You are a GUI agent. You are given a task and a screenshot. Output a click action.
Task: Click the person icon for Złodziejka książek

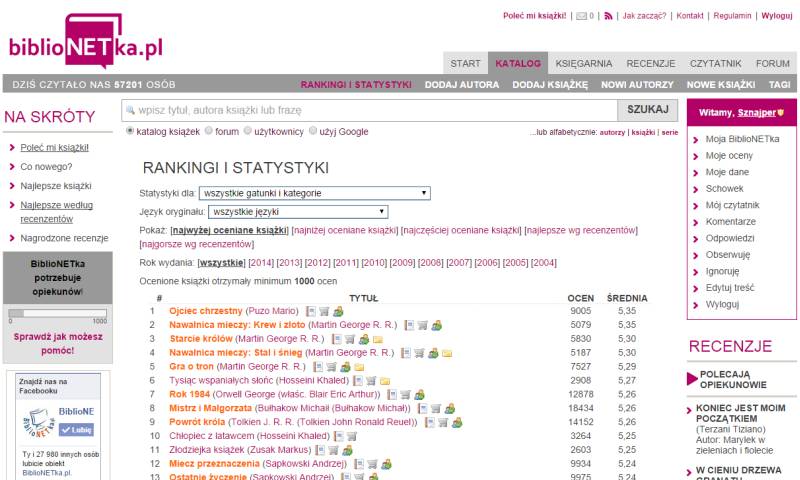347,450
